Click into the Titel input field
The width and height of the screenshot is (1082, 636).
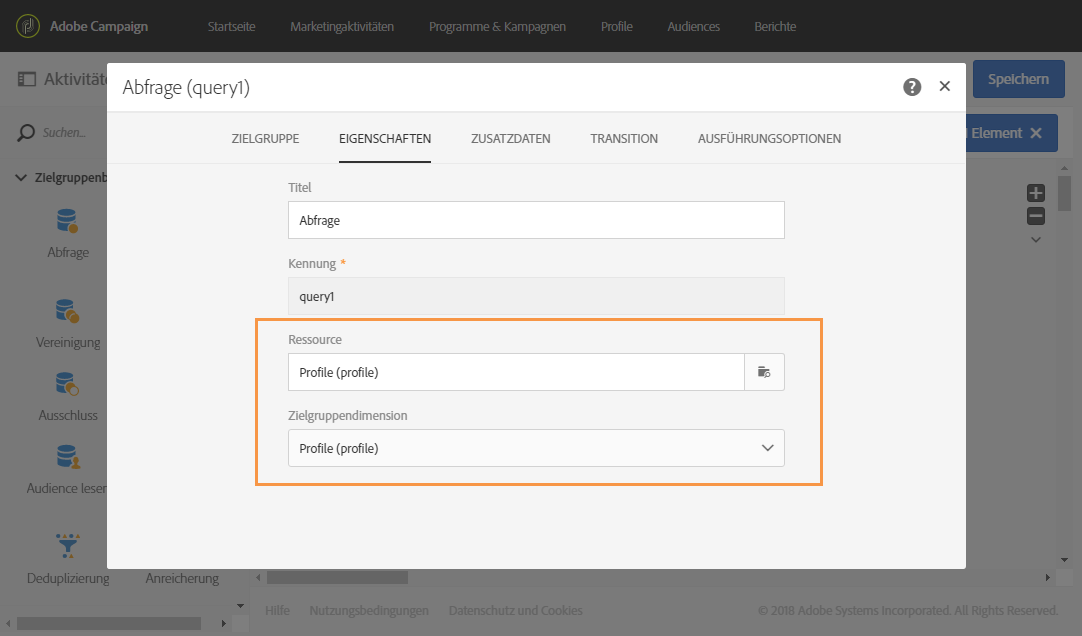pos(536,220)
